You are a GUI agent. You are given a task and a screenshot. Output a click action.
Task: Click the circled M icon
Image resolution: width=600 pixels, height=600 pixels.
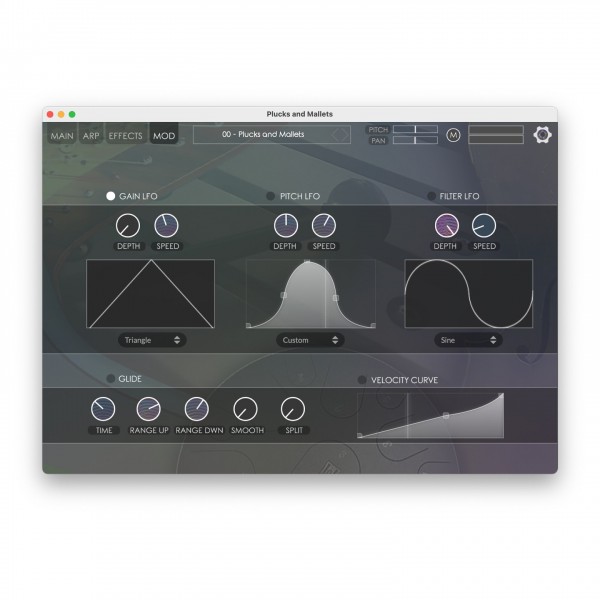tap(453, 135)
